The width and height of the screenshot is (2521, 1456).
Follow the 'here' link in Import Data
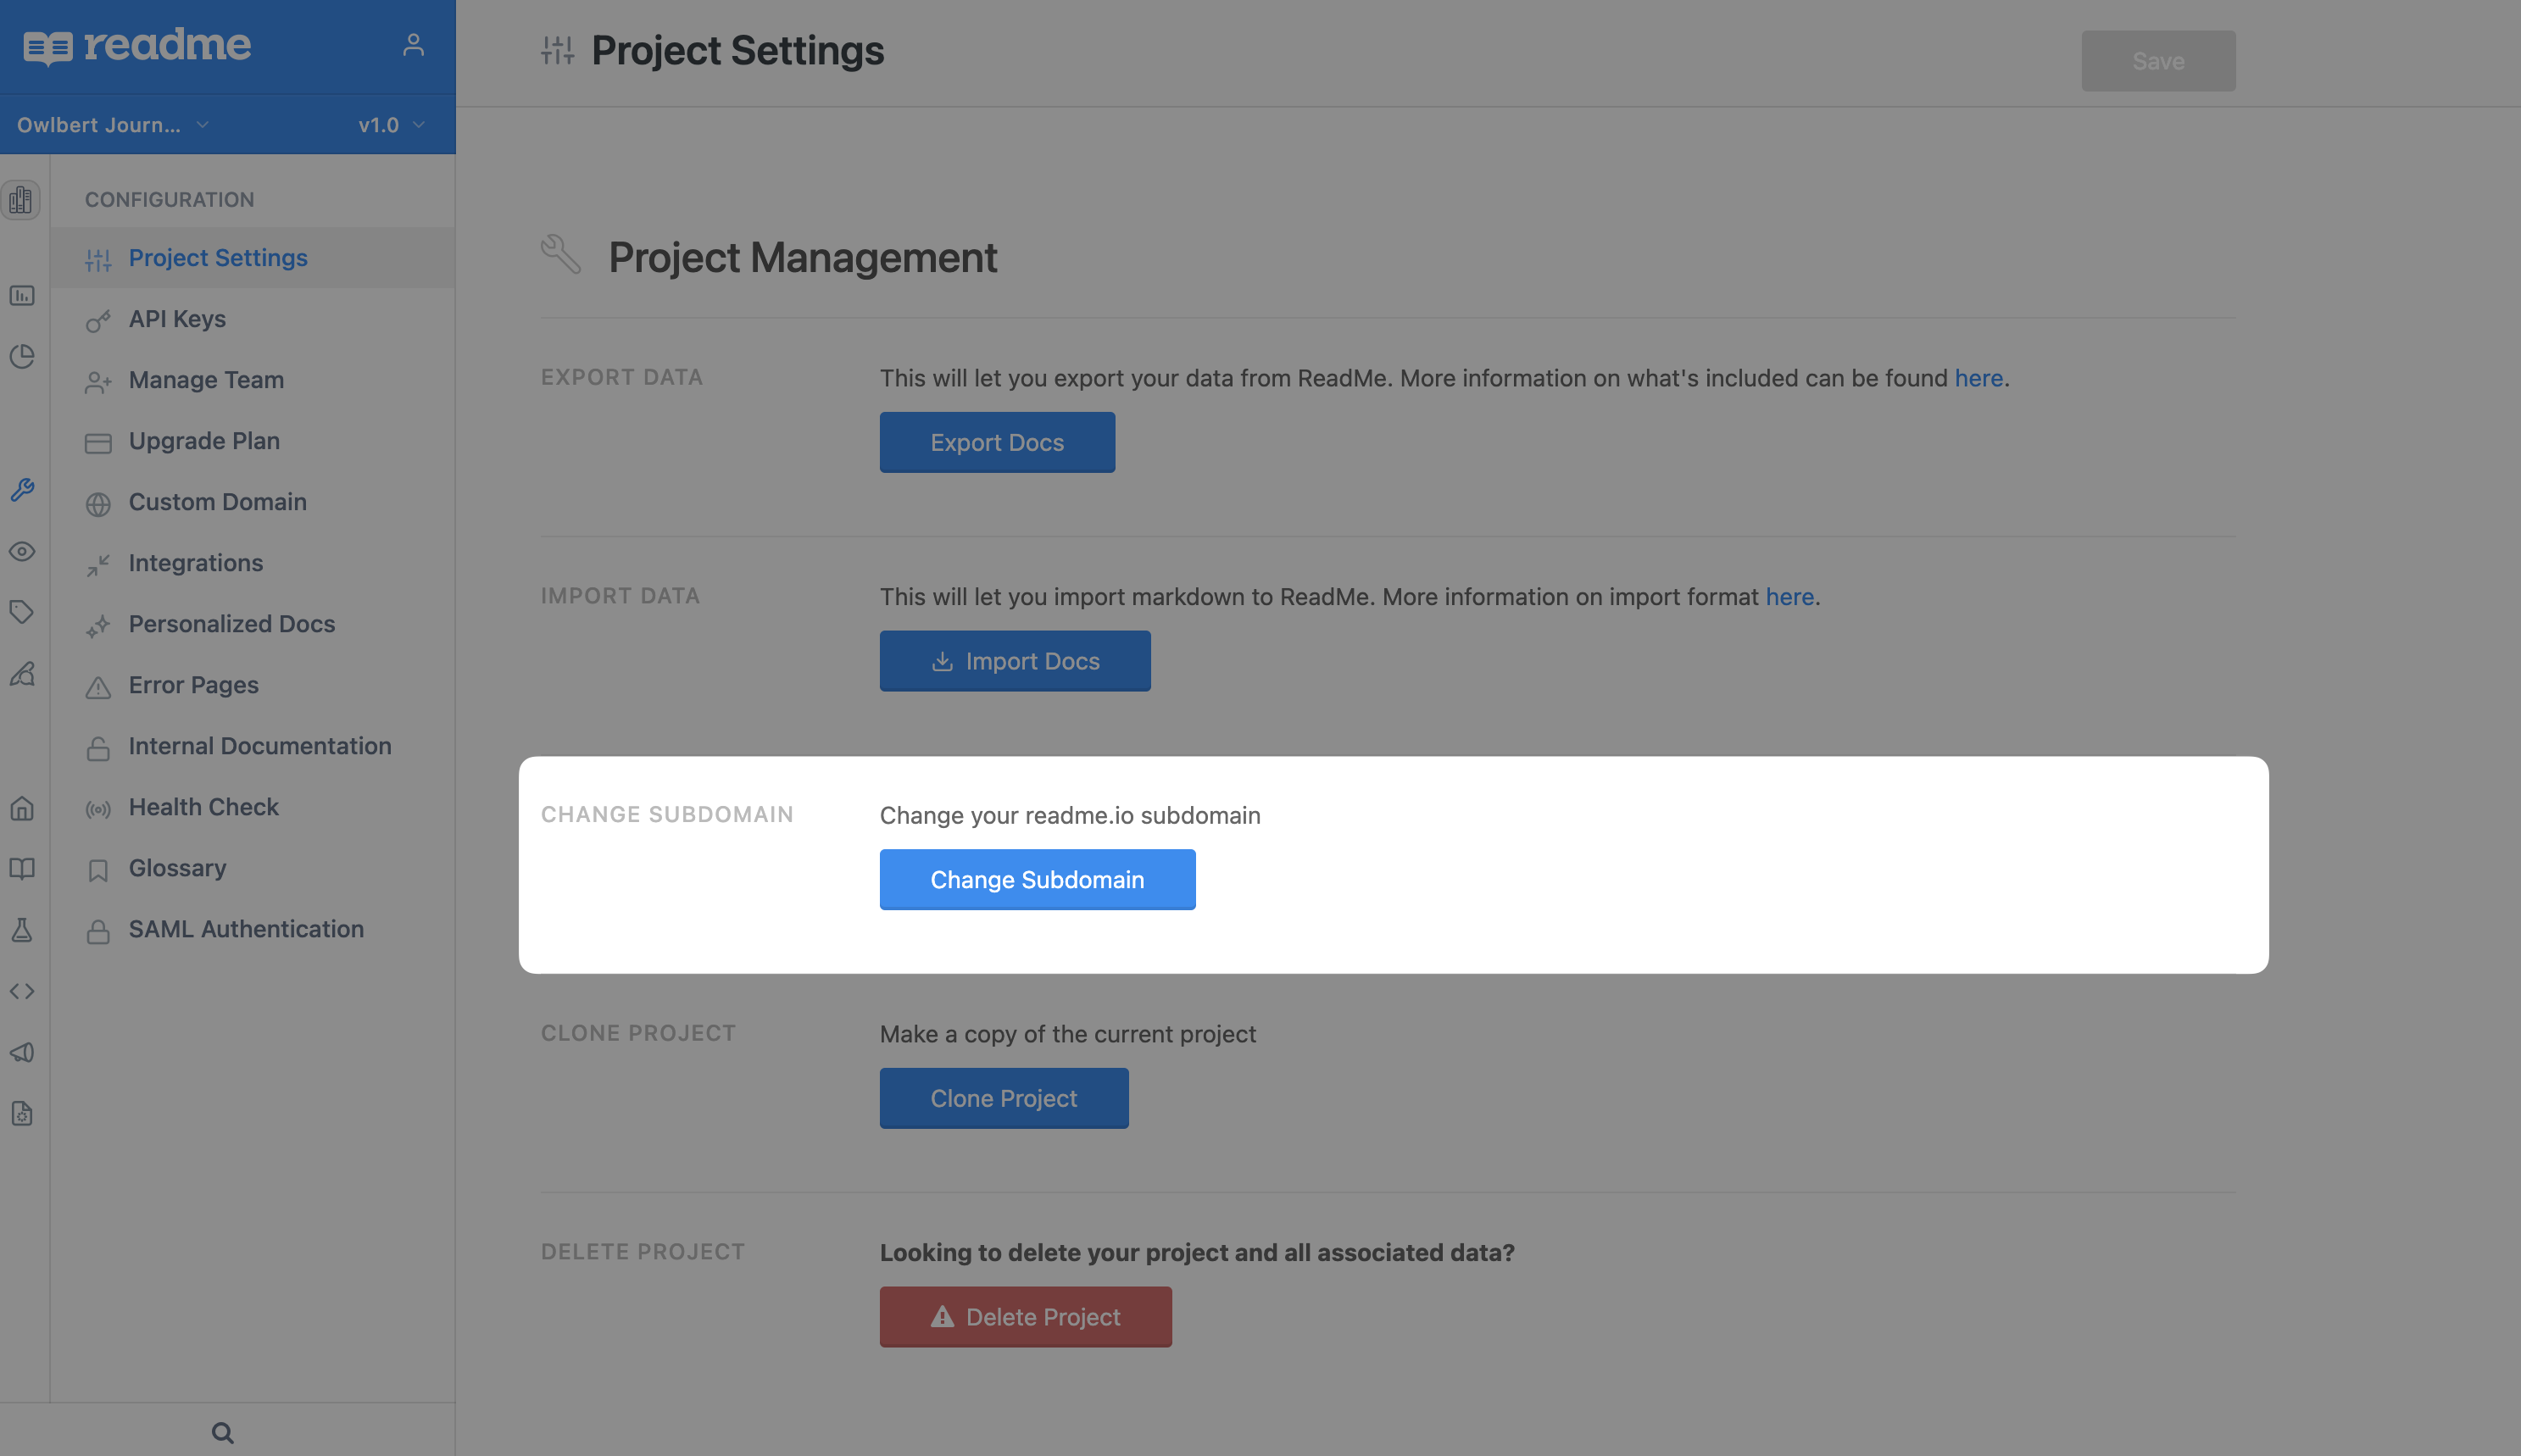point(1789,597)
